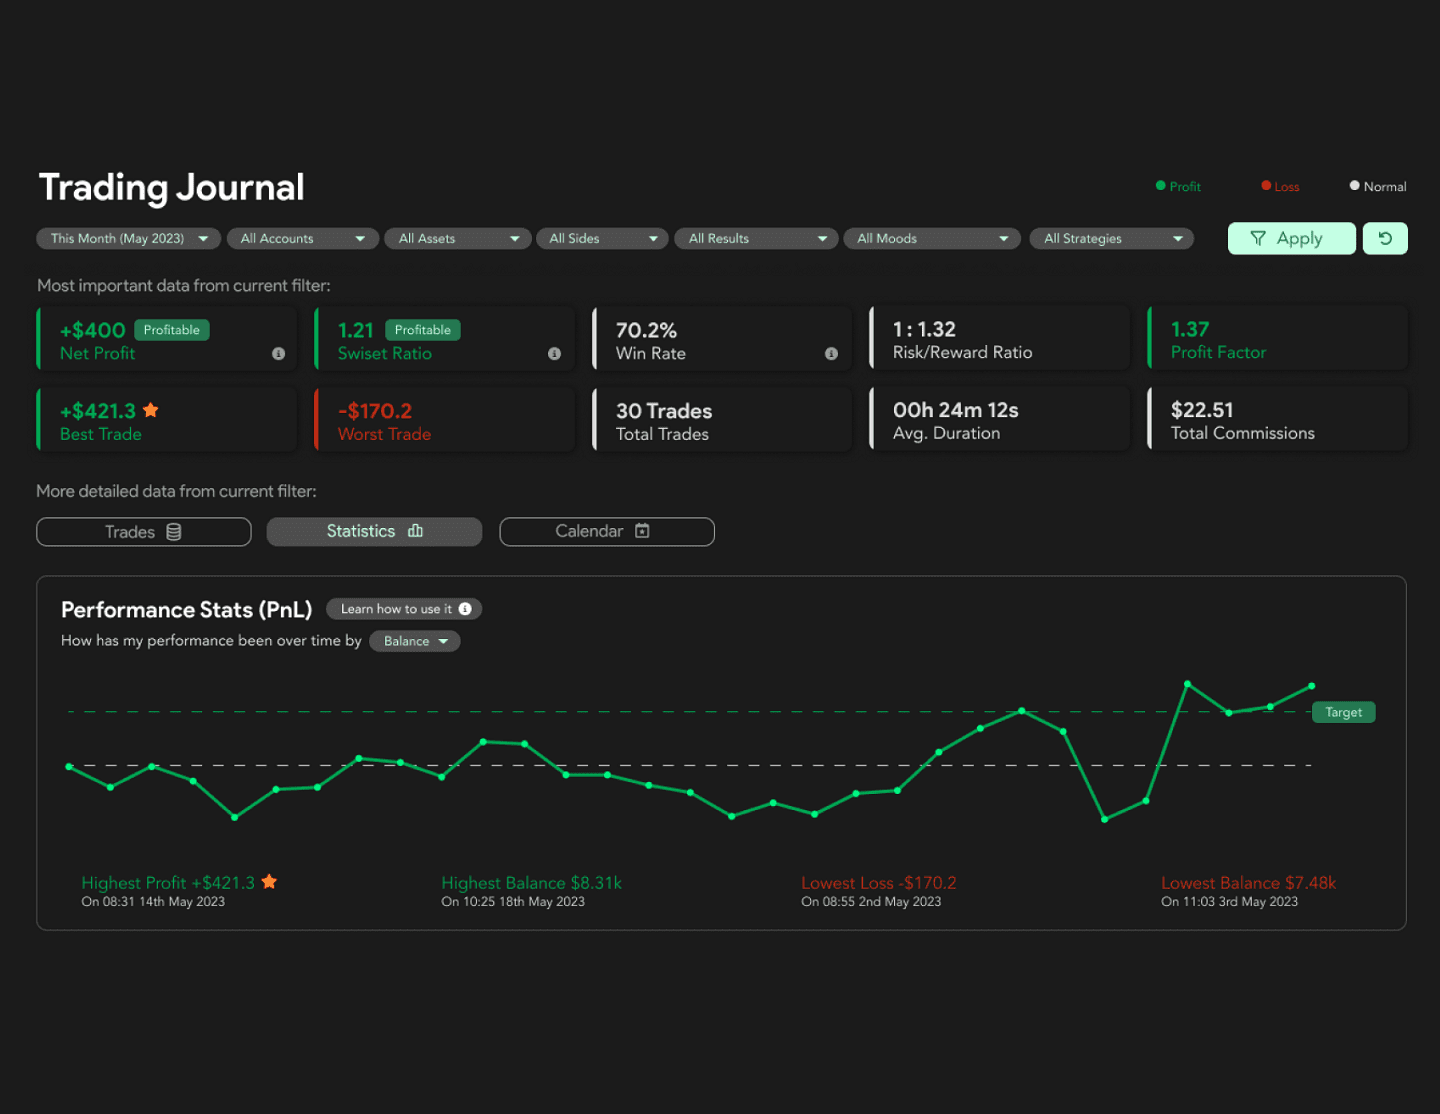Image resolution: width=1440 pixels, height=1114 pixels.
Task: Open the All Sides dropdown
Action: (x=602, y=238)
